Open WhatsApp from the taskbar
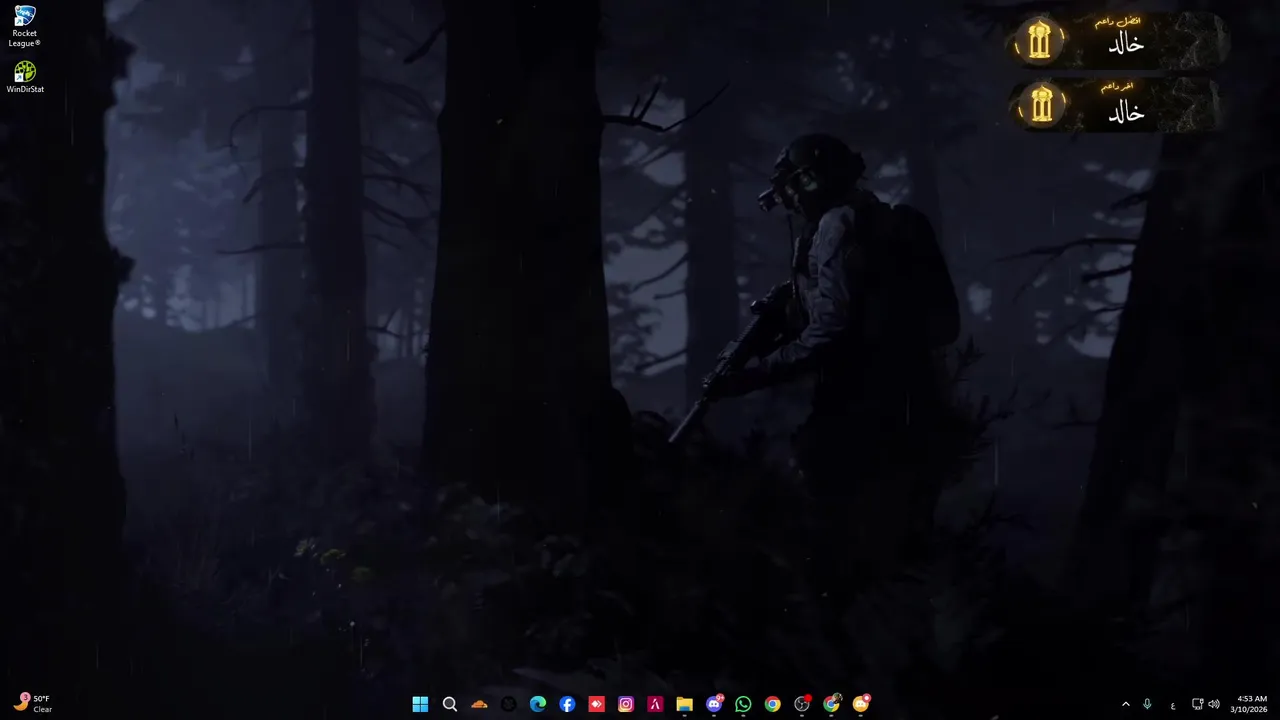This screenshot has height=720, width=1280. pos(743,704)
